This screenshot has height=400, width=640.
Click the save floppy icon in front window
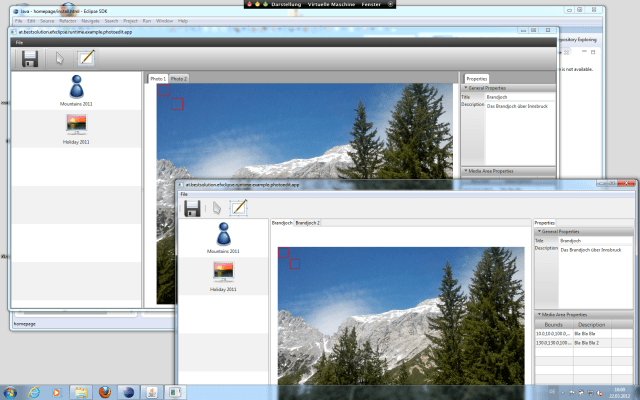click(193, 208)
